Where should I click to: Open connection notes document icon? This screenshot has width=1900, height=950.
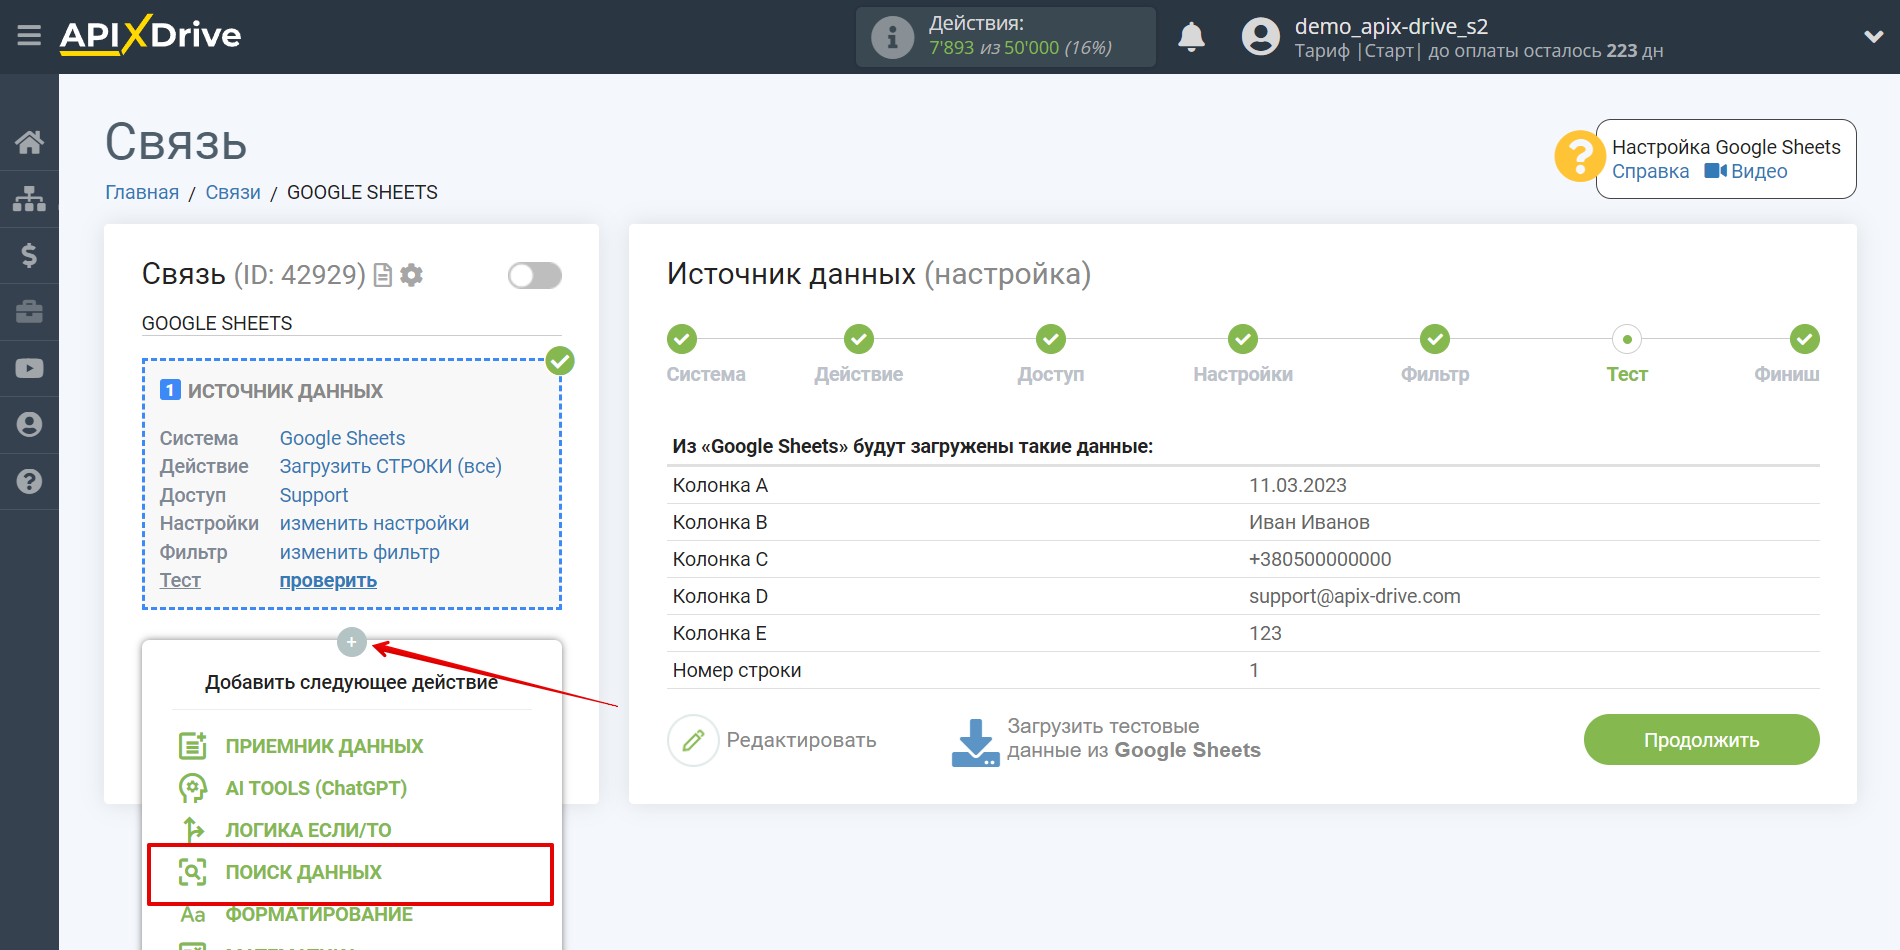pos(382,275)
